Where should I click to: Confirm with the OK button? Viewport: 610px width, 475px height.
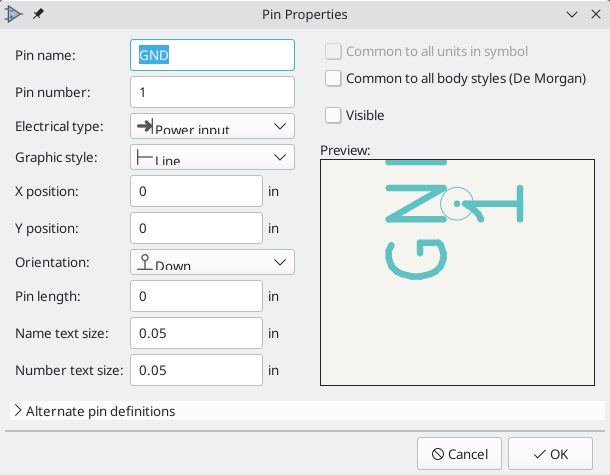(550, 454)
